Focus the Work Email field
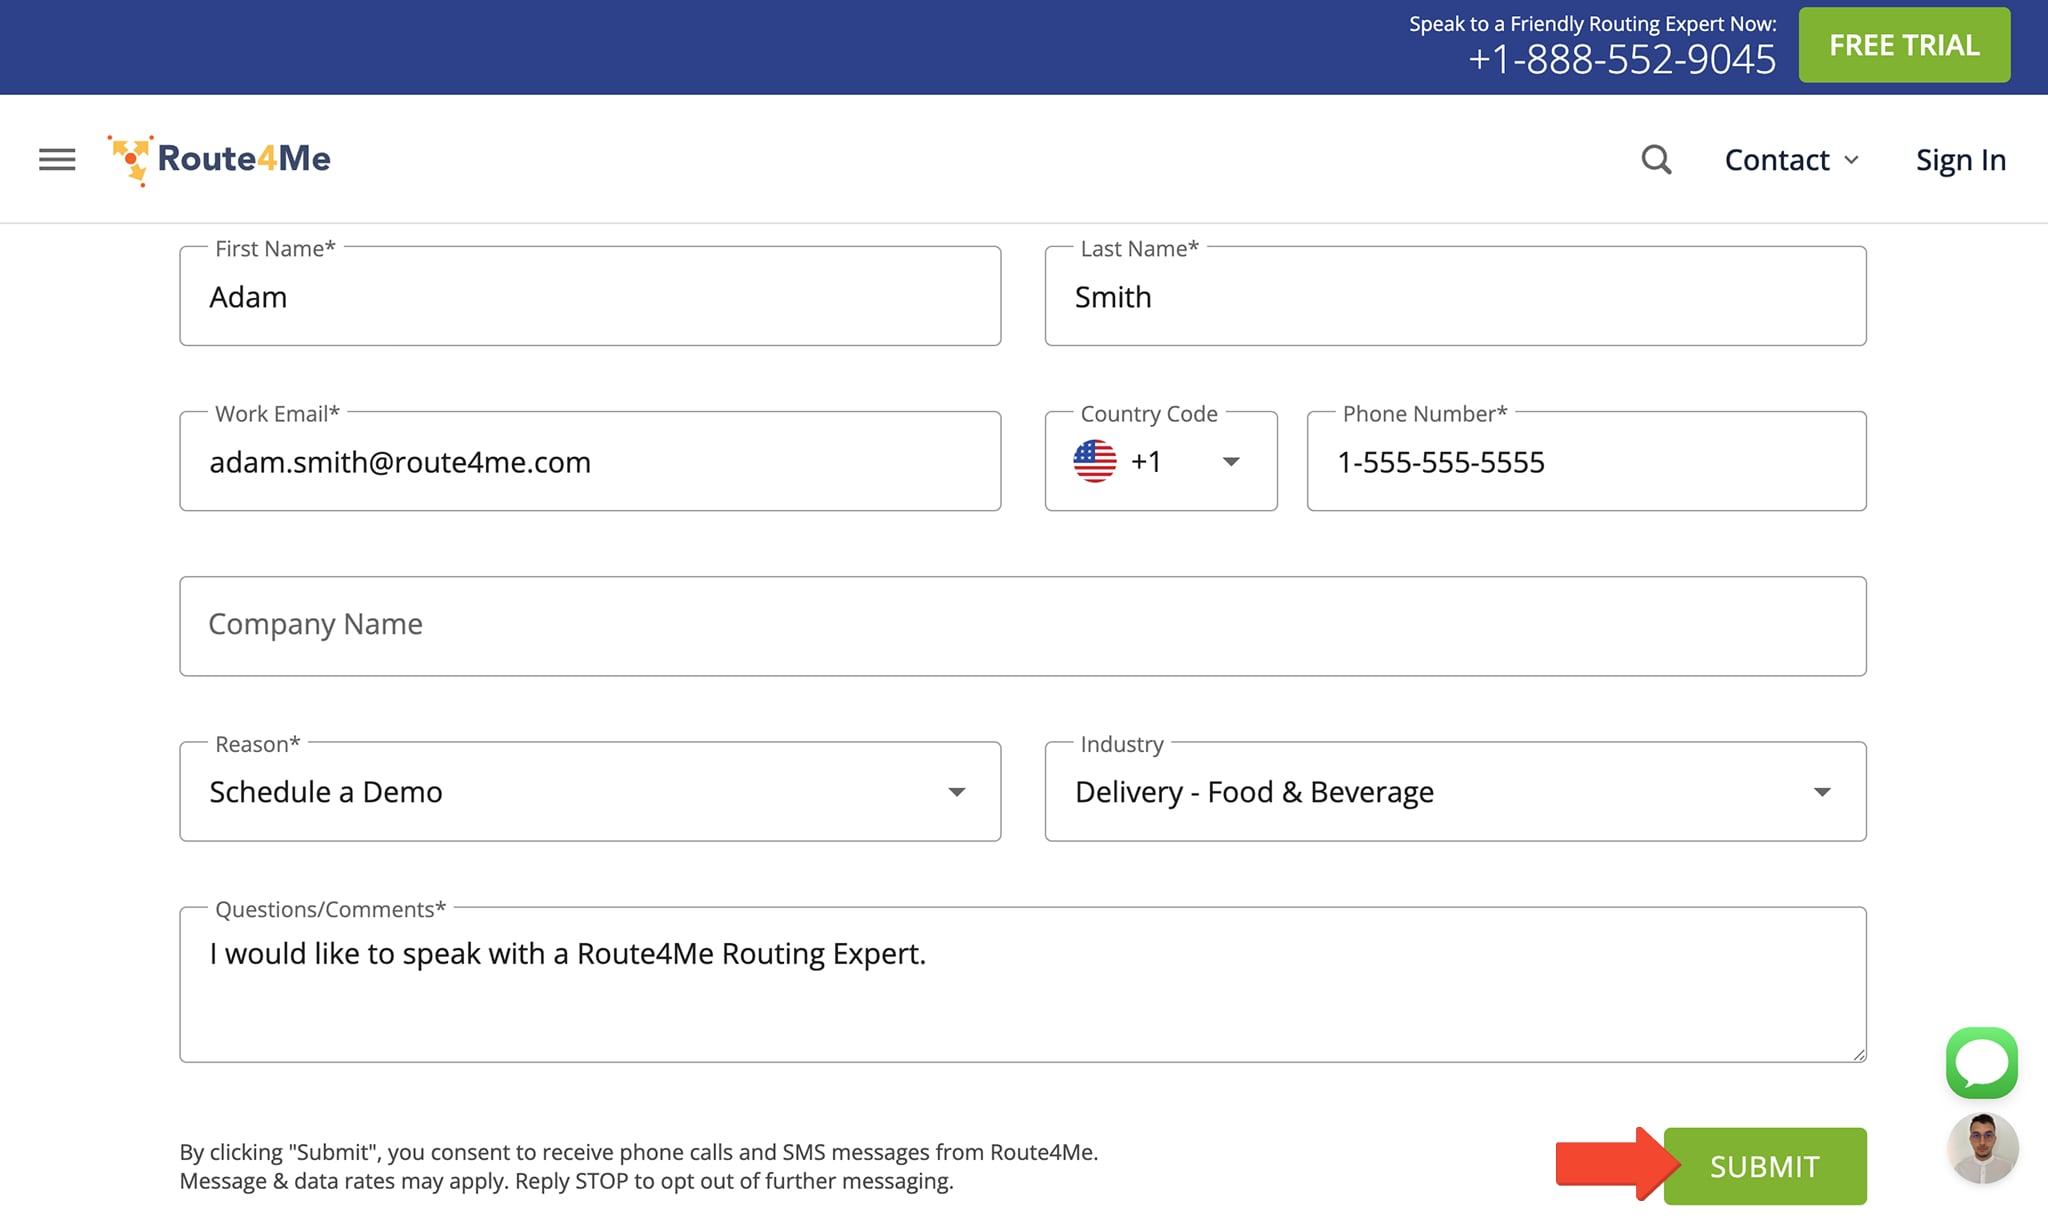The height and width of the screenshot is (1221, 2048). (x=590, y=461)
